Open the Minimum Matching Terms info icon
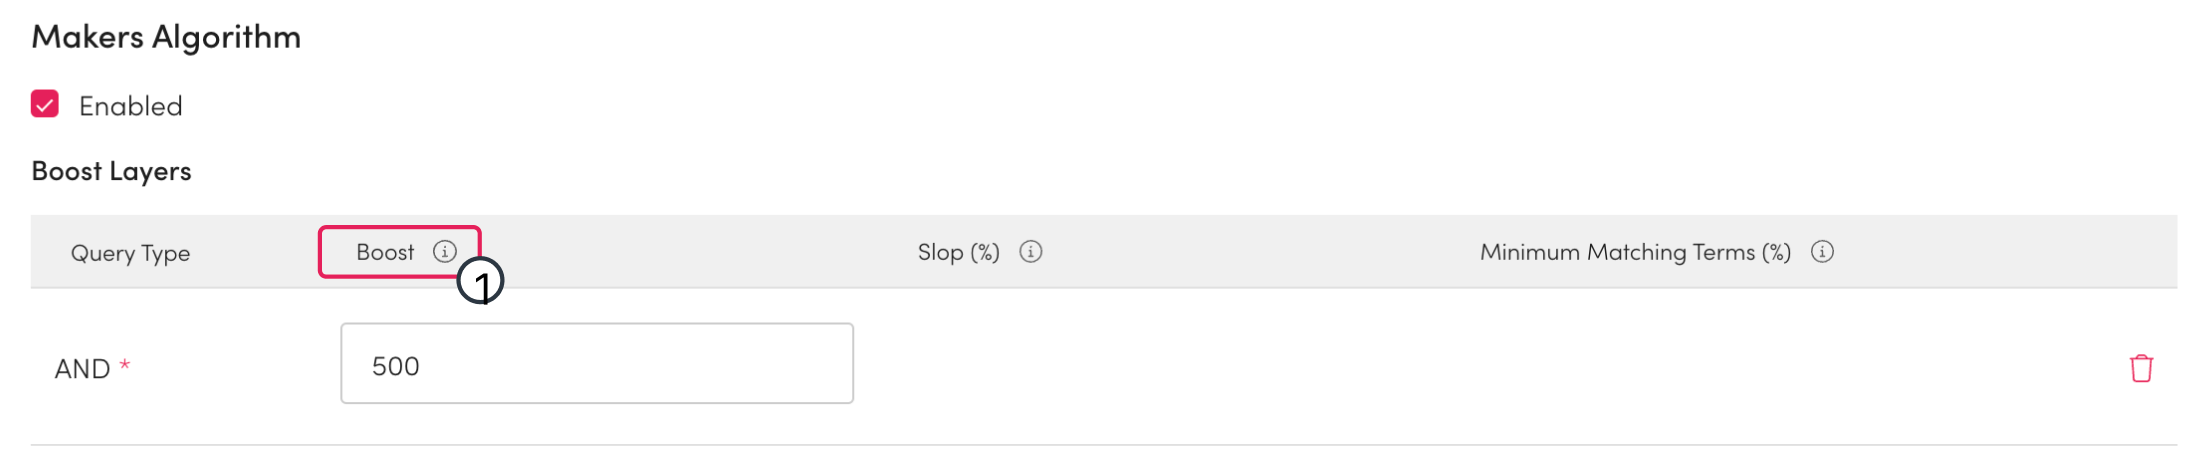The image size is (2198, 454). [x=1822, y=252]
